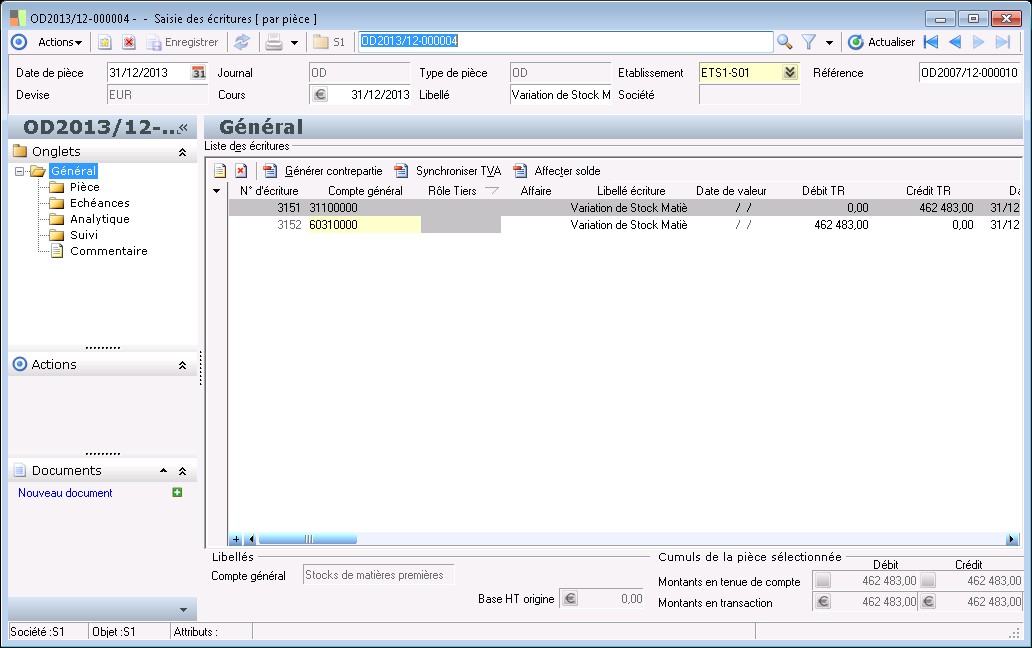
Task: Click Affecter solde button
Action: point(557,171)
